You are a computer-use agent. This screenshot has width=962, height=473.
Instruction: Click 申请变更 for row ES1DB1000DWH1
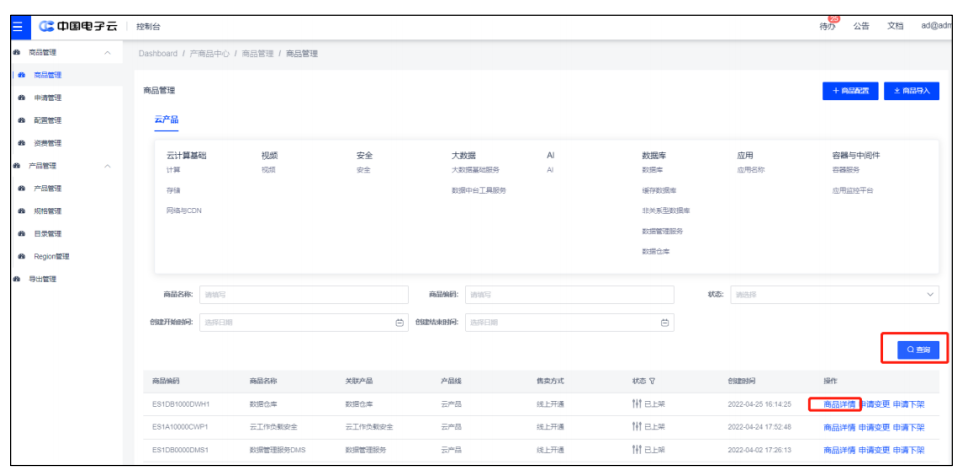coord(874,405)
